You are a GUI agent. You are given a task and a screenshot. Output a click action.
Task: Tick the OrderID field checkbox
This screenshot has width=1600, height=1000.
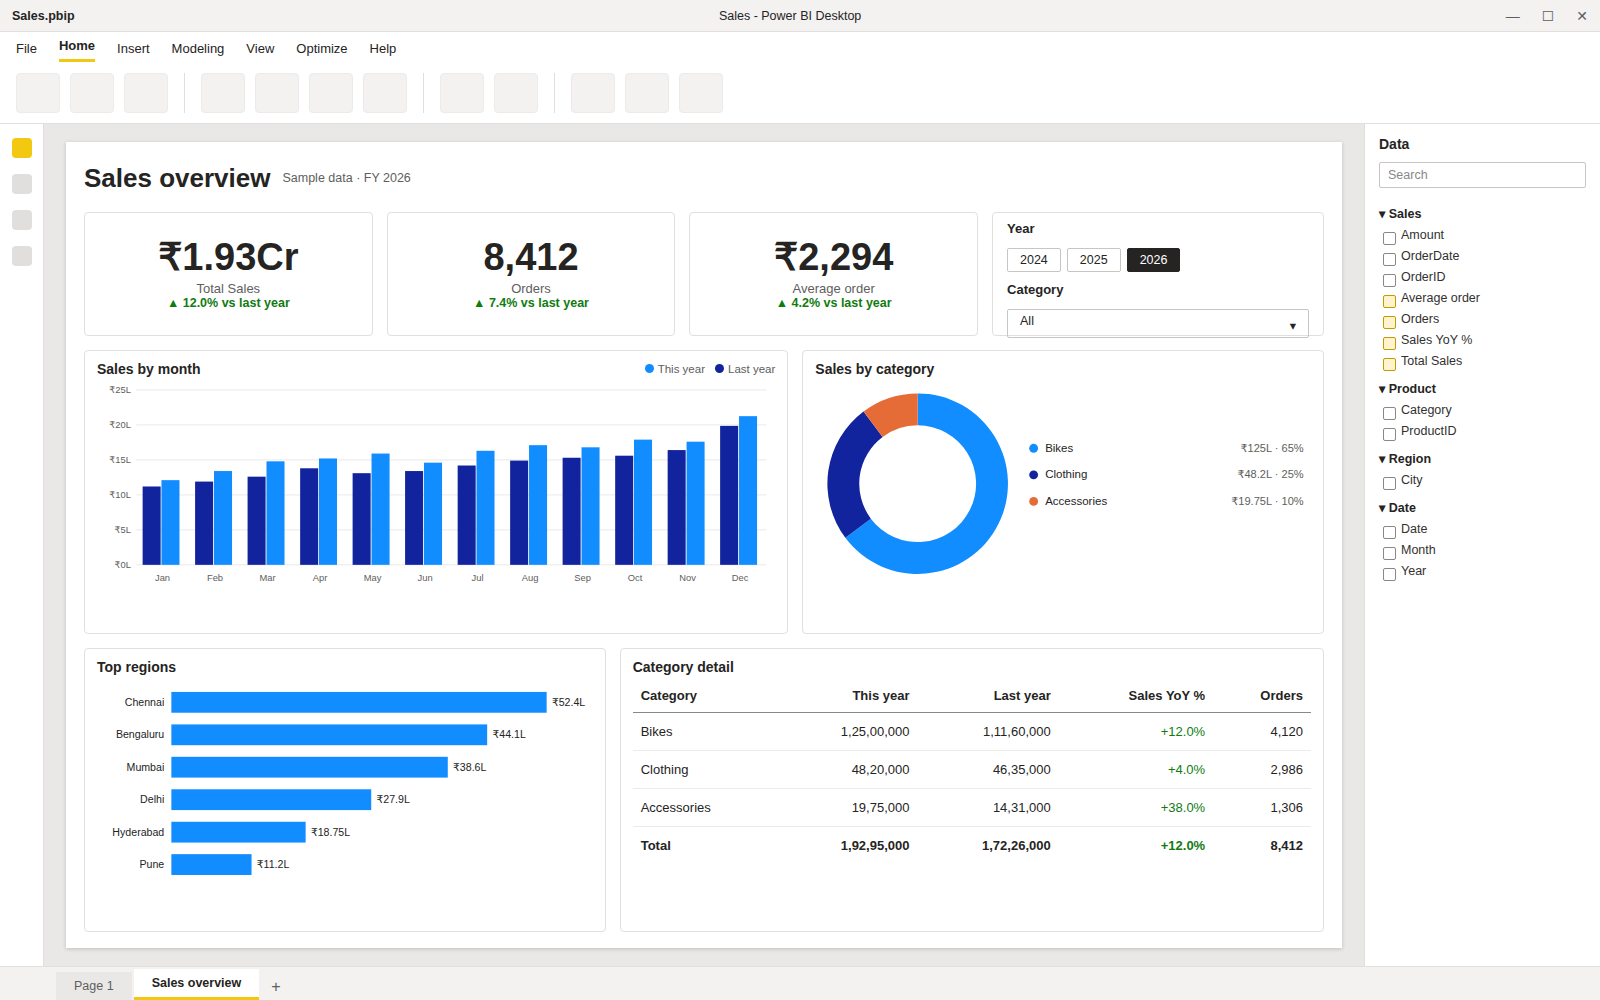[x=1389, y=280]
